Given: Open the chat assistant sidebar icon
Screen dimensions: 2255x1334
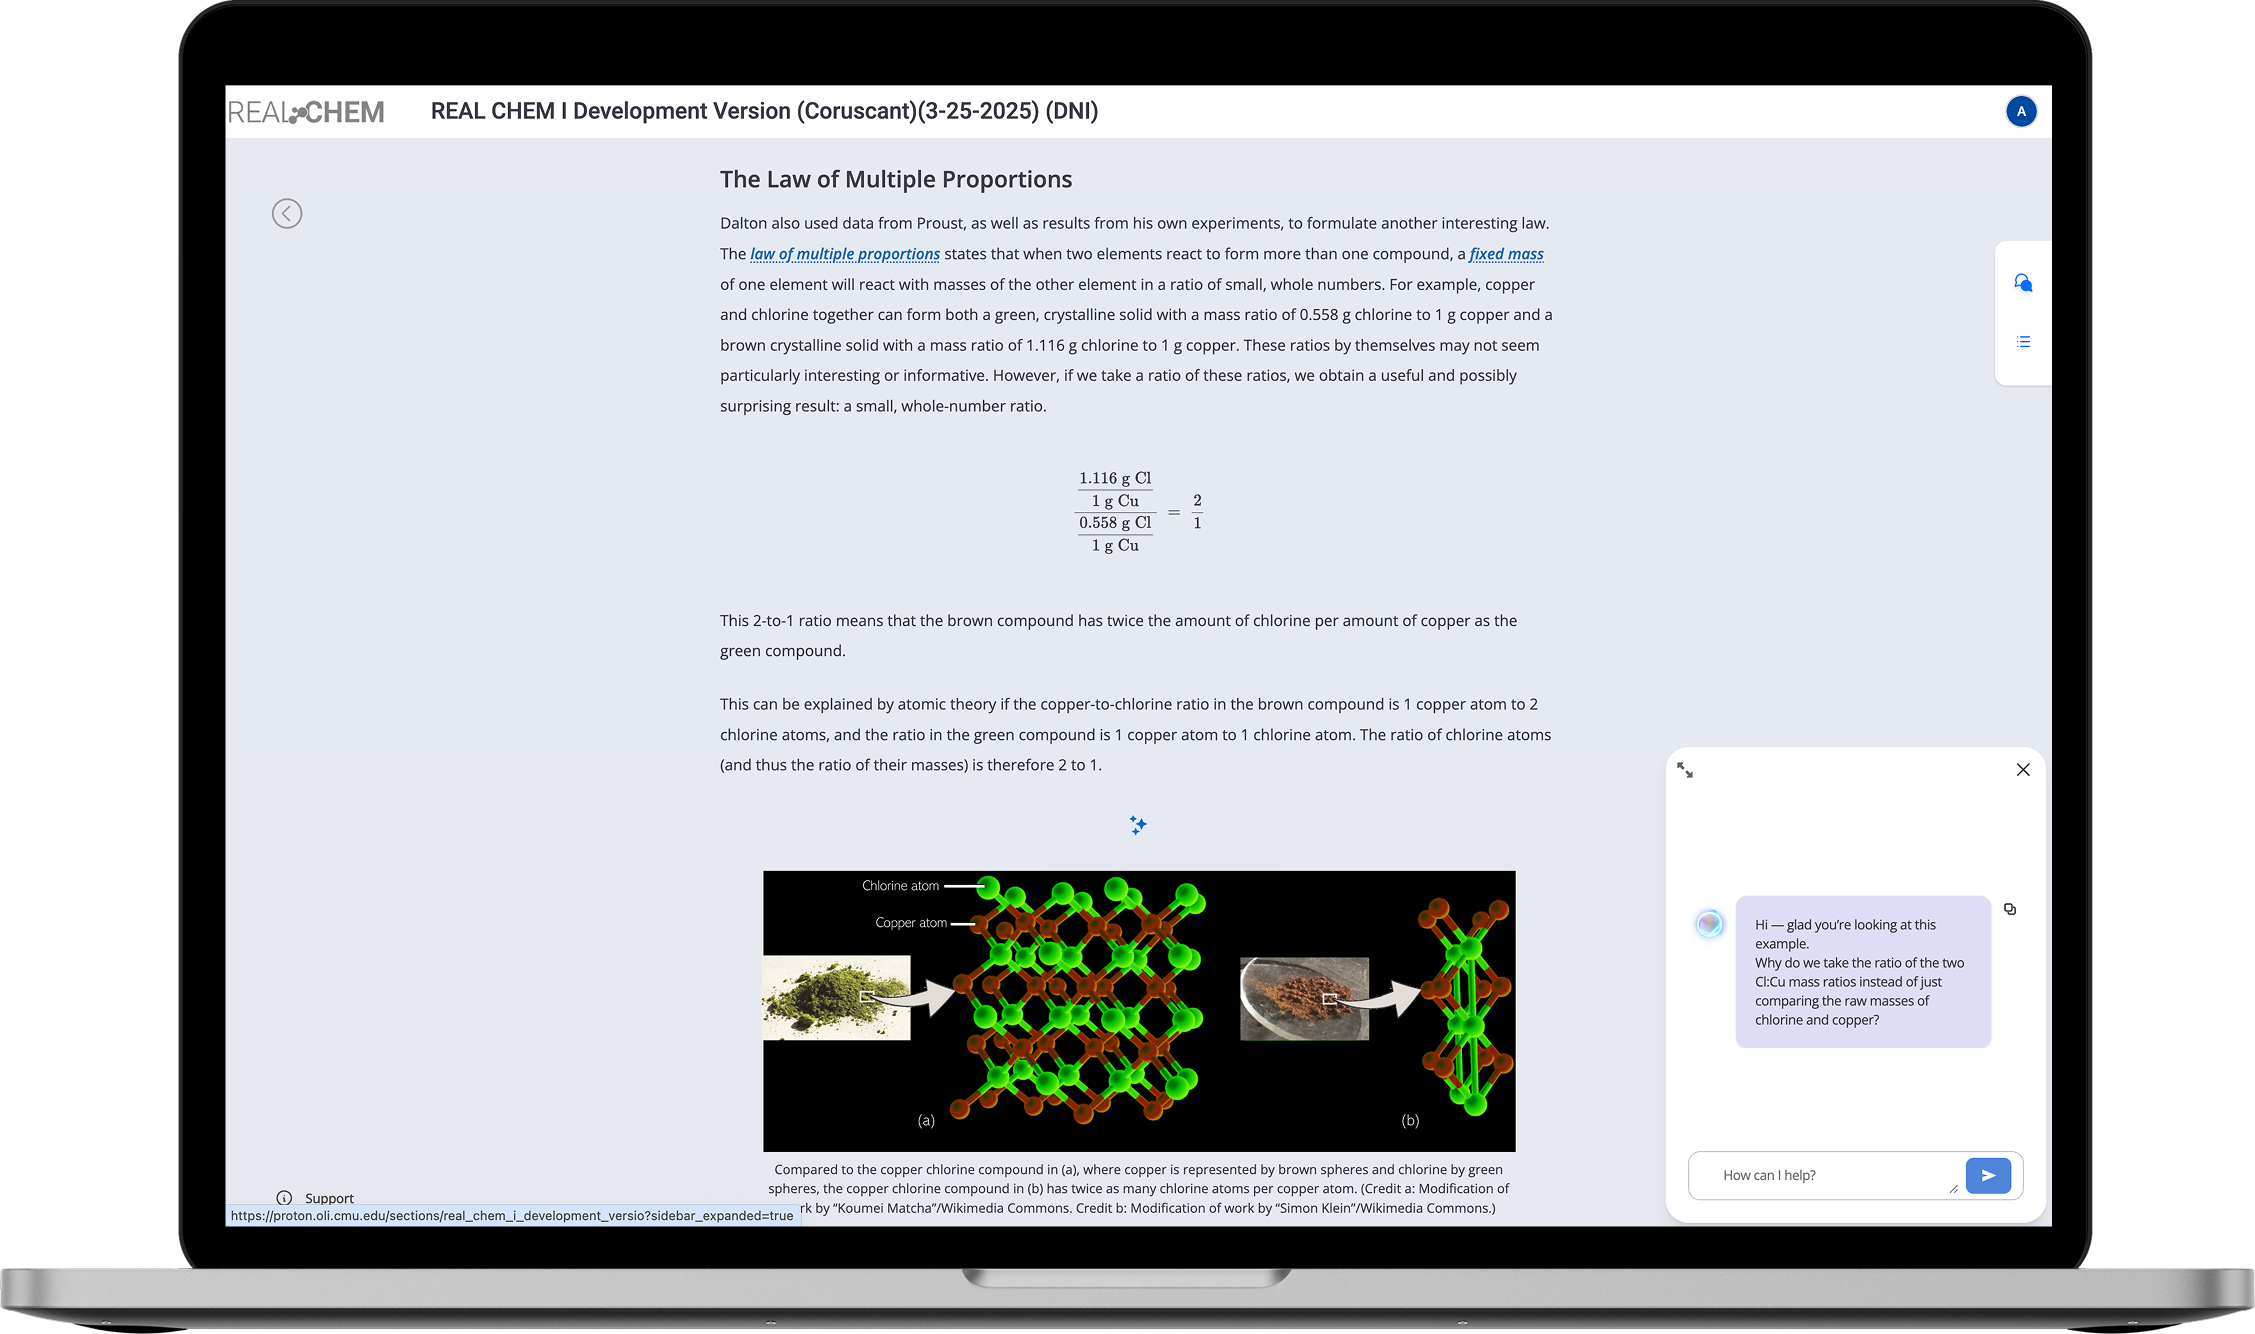Looking at the screenshot, I should [2022, 283].
